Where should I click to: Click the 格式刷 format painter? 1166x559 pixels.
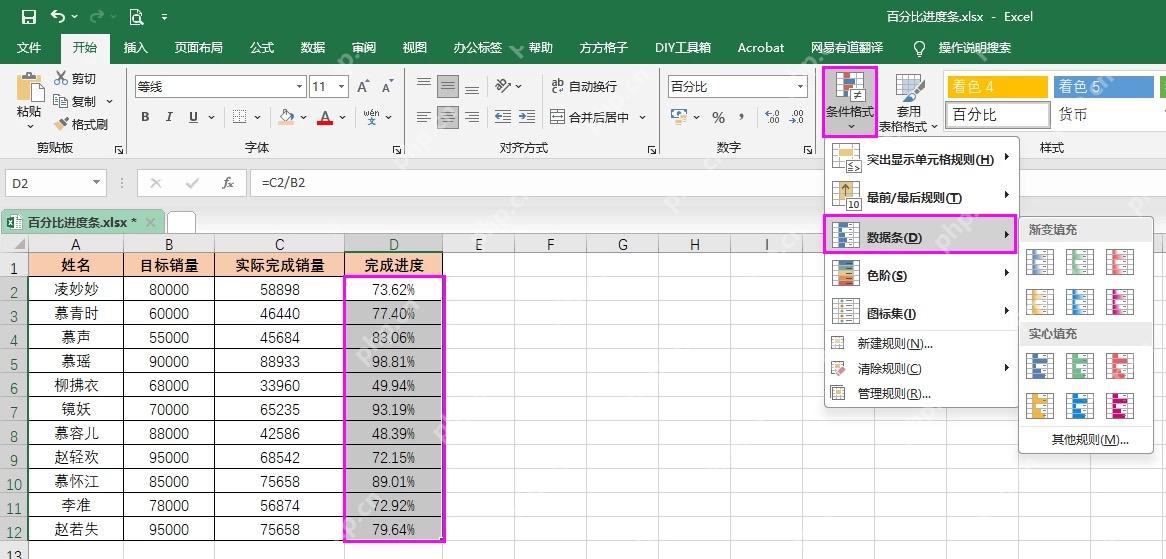click(81, 124)
